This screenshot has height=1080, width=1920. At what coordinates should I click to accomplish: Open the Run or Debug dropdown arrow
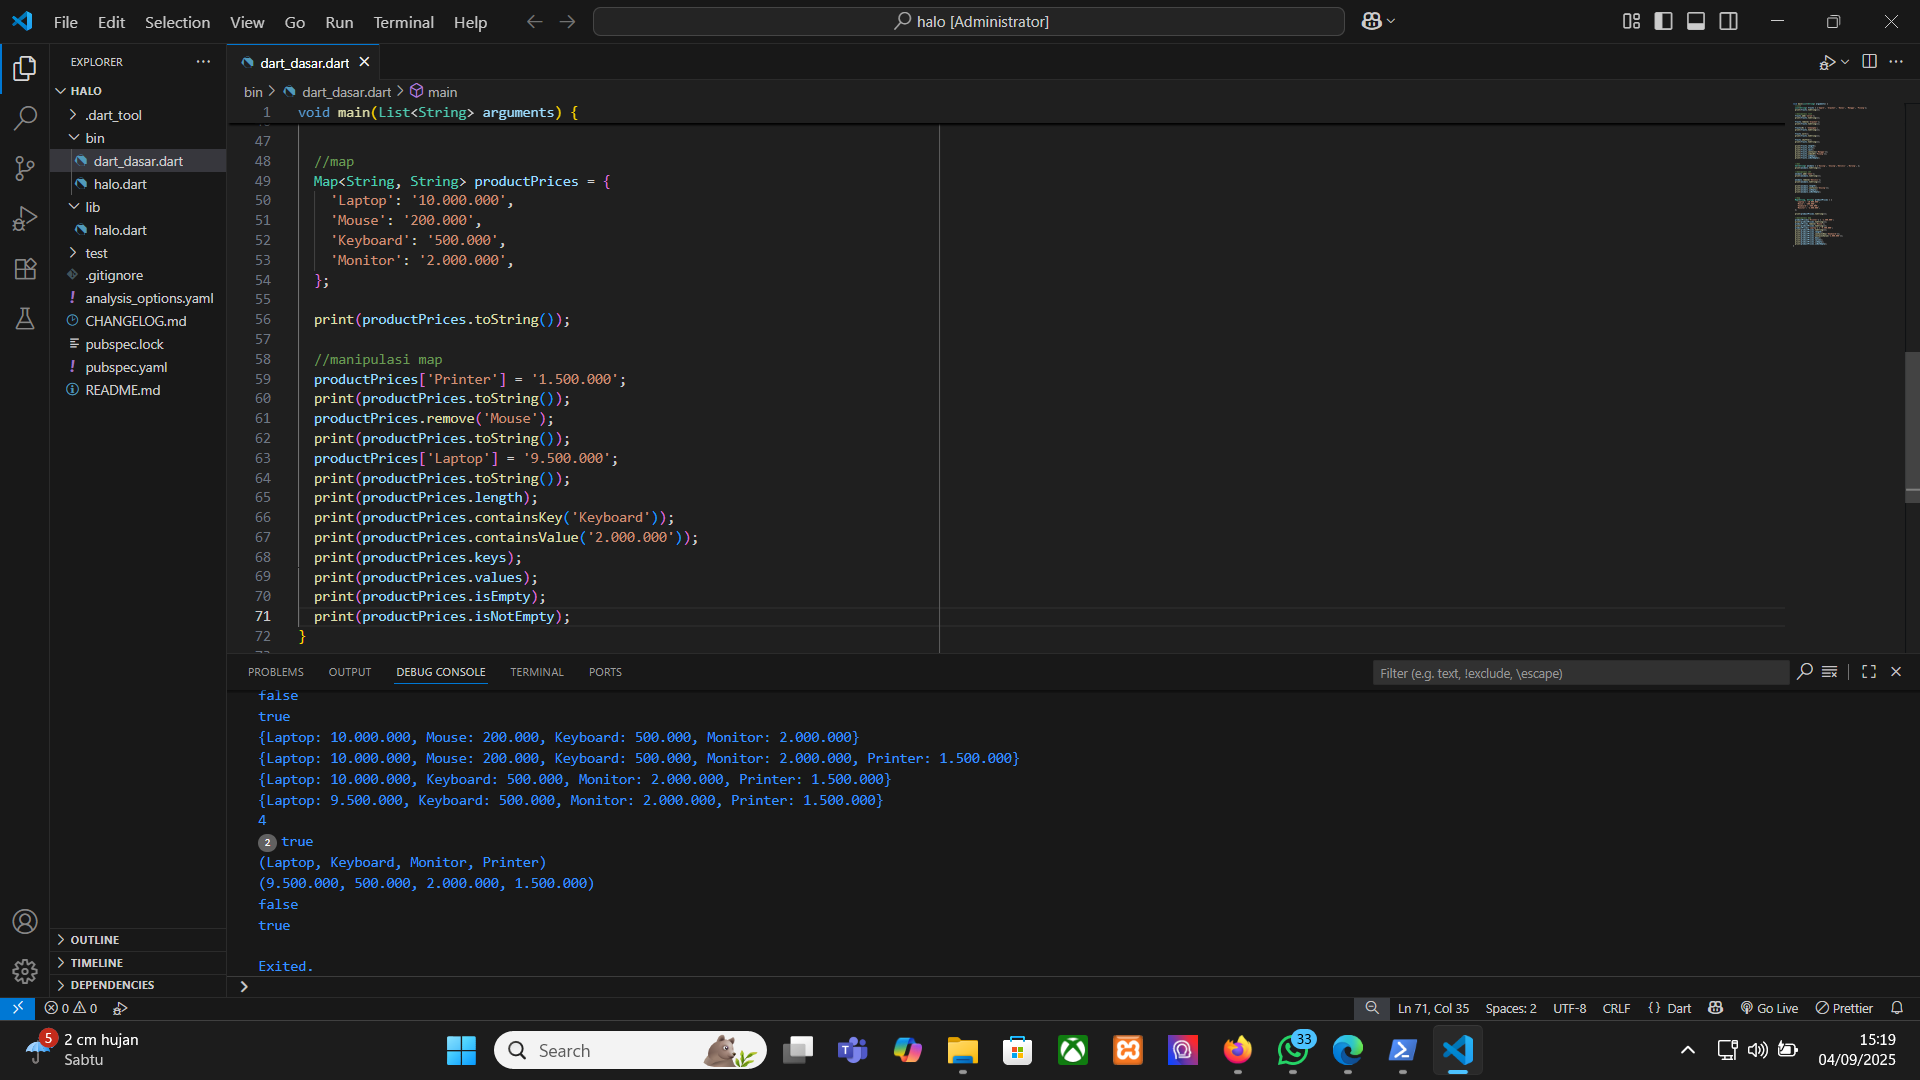pyautogui.click(x=1845, y=62)
